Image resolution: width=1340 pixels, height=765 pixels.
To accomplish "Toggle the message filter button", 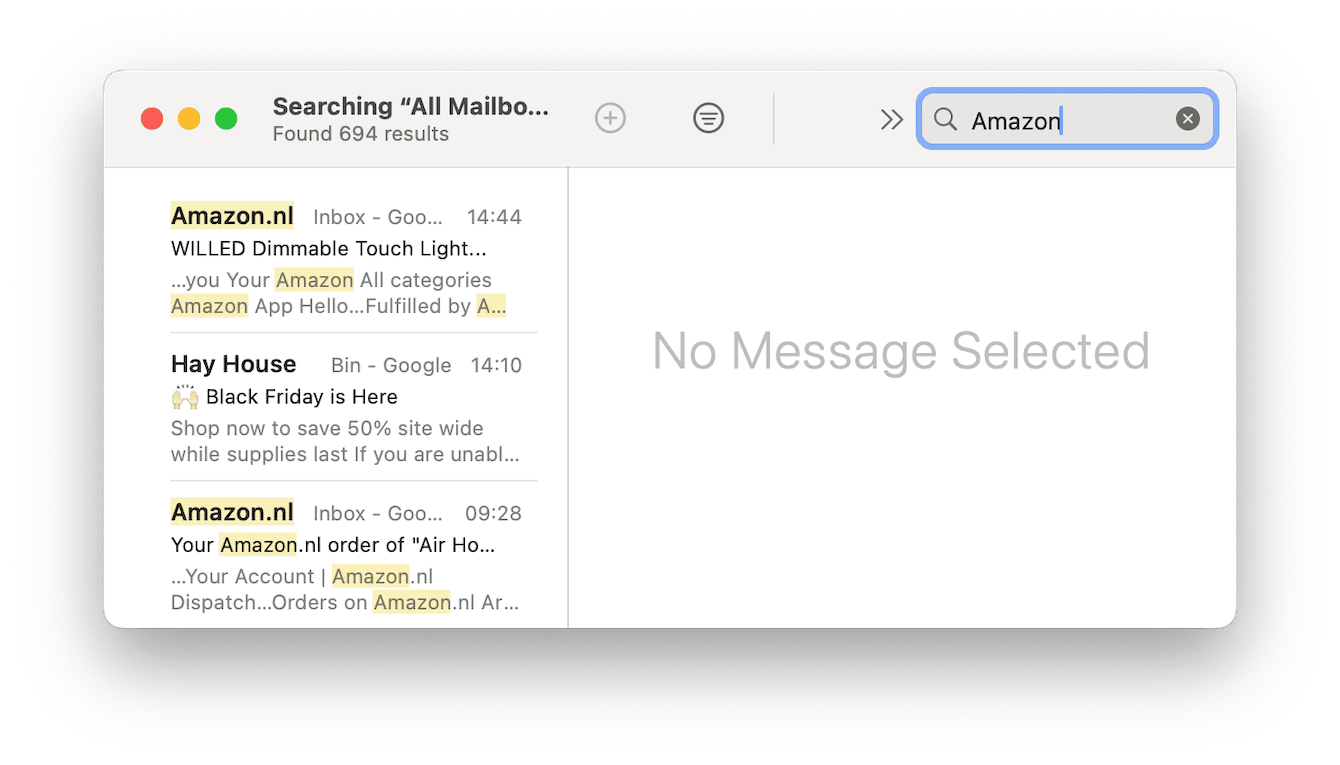I will pos(708,119).
